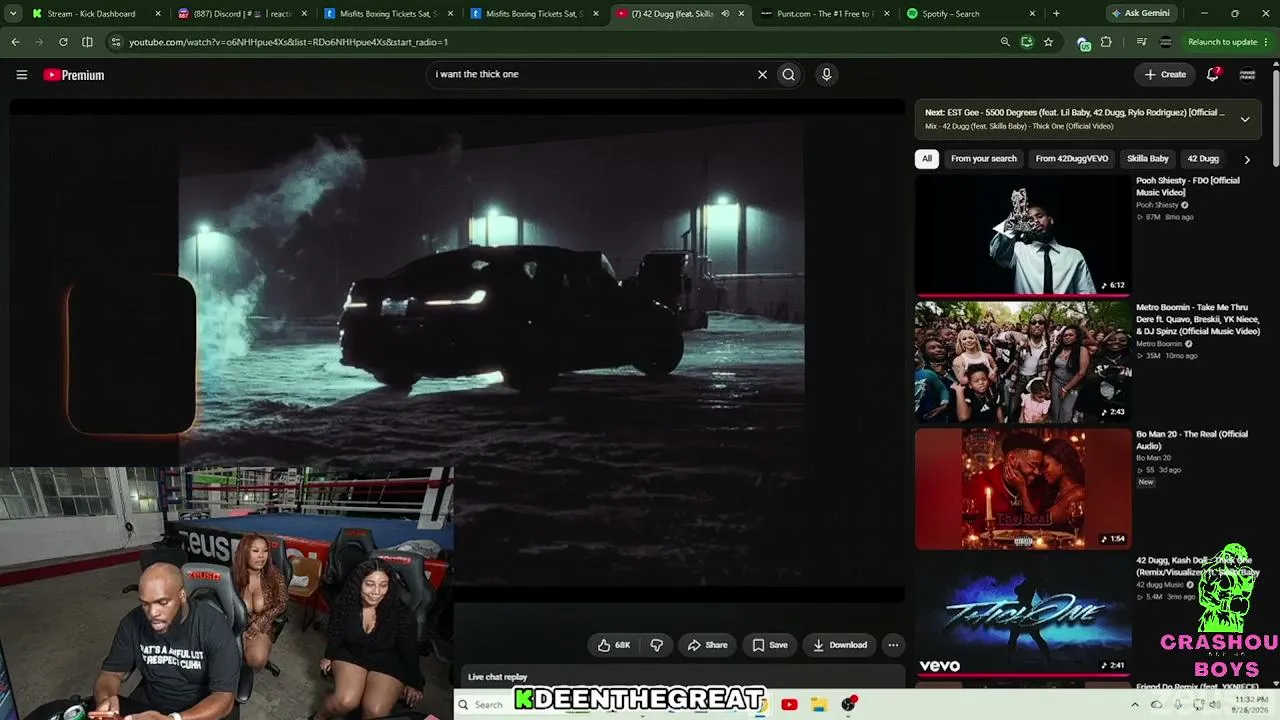Show hidden system tray icons
Viewport: 1280px width, 720px height.
click(x=1134, y=704)
